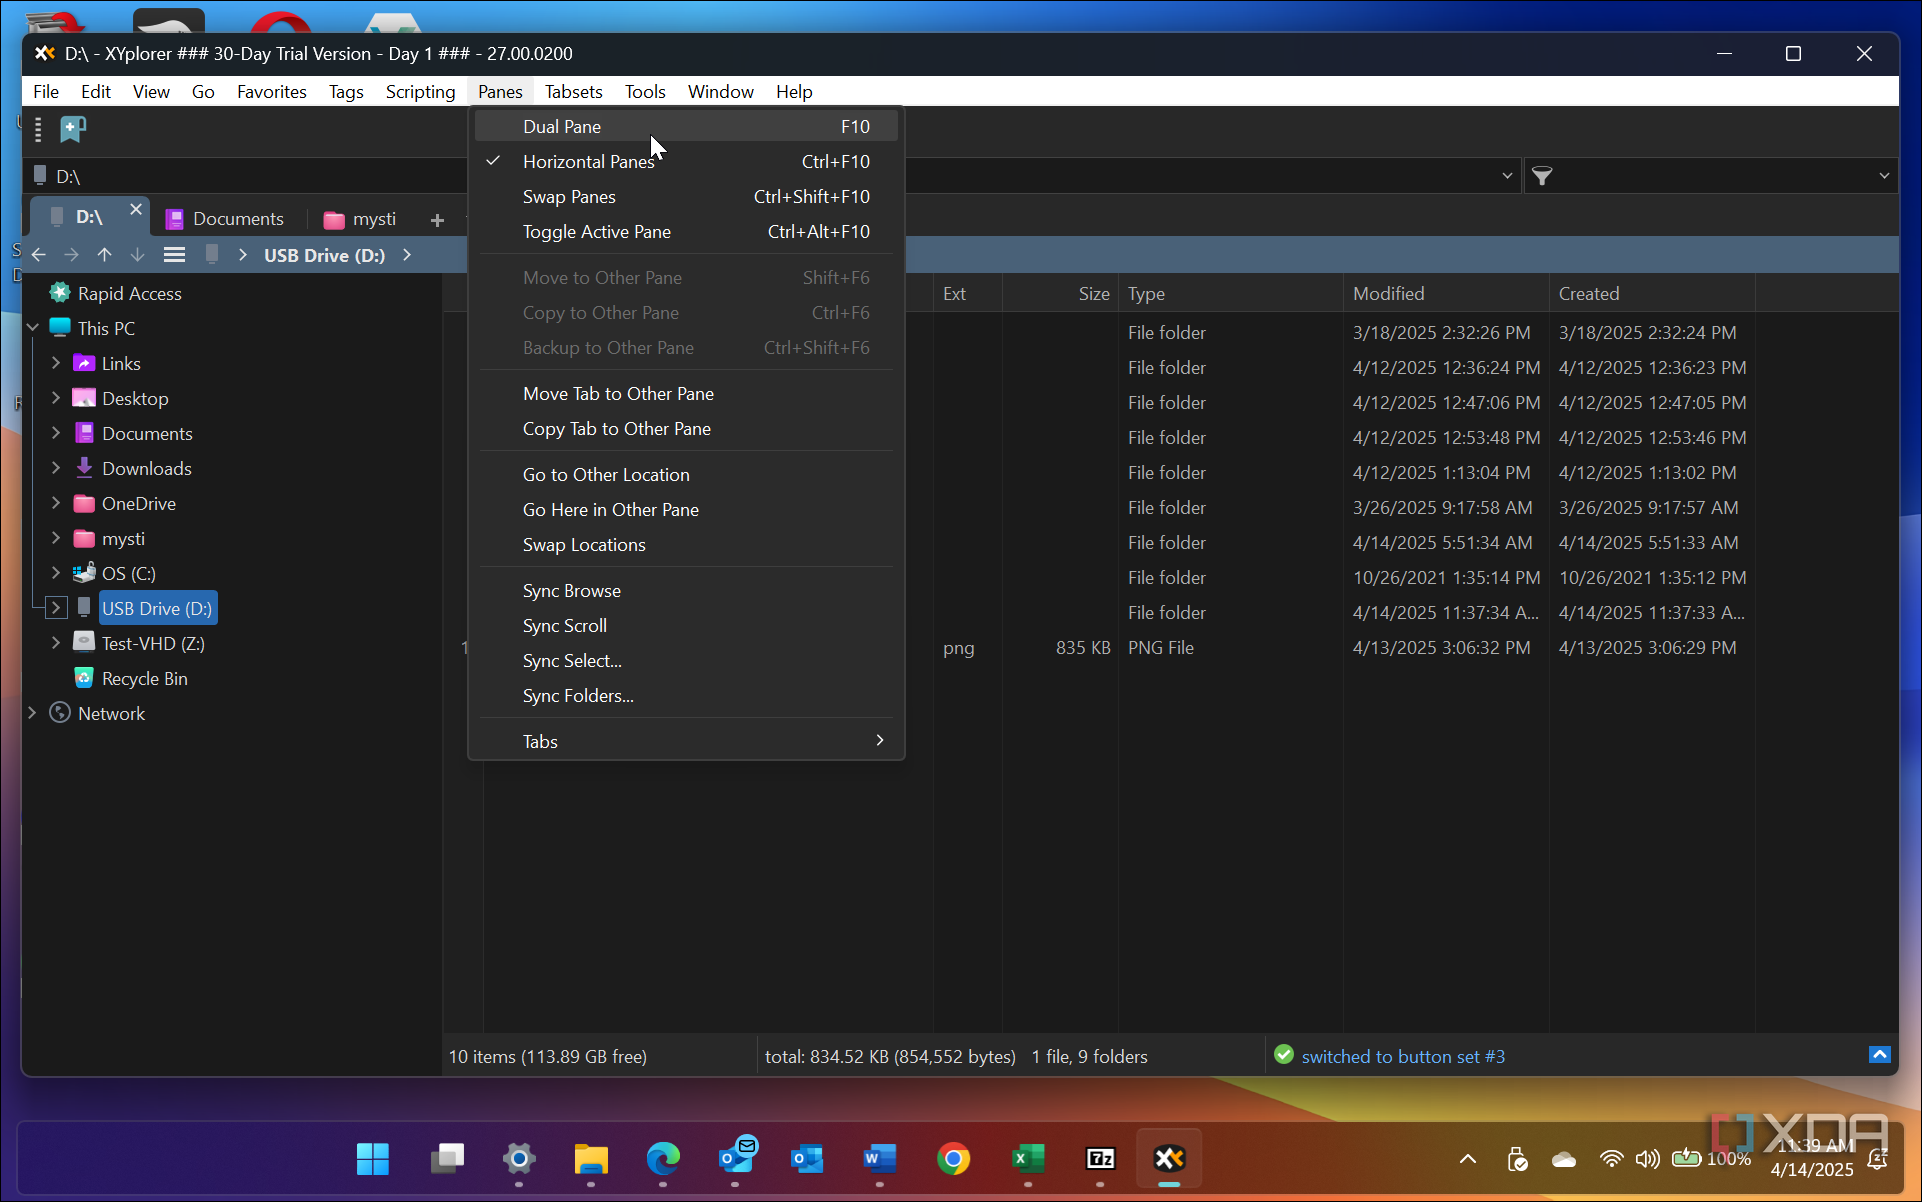The image size is (1922, 1202).
Task: Click the D:\ address bar field
Action: coord(770,176)
